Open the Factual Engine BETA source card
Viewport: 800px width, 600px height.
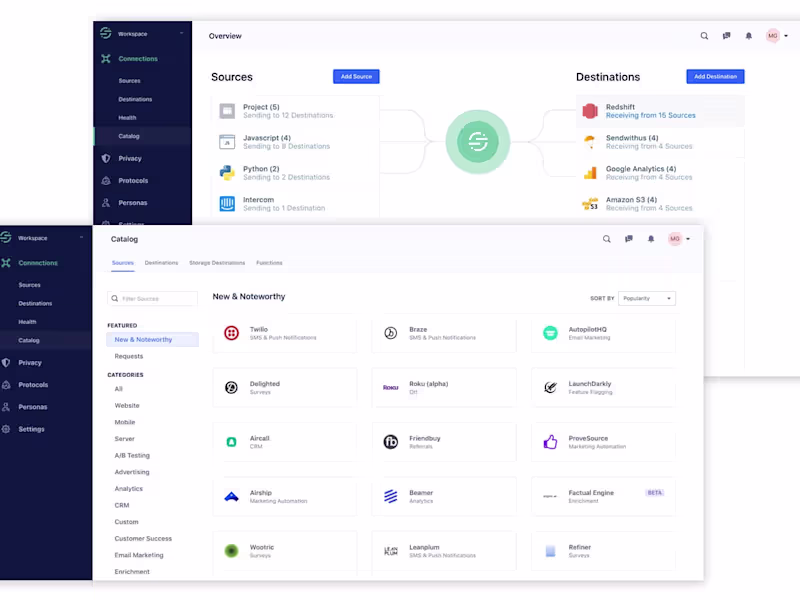click(x=603, y=496)
